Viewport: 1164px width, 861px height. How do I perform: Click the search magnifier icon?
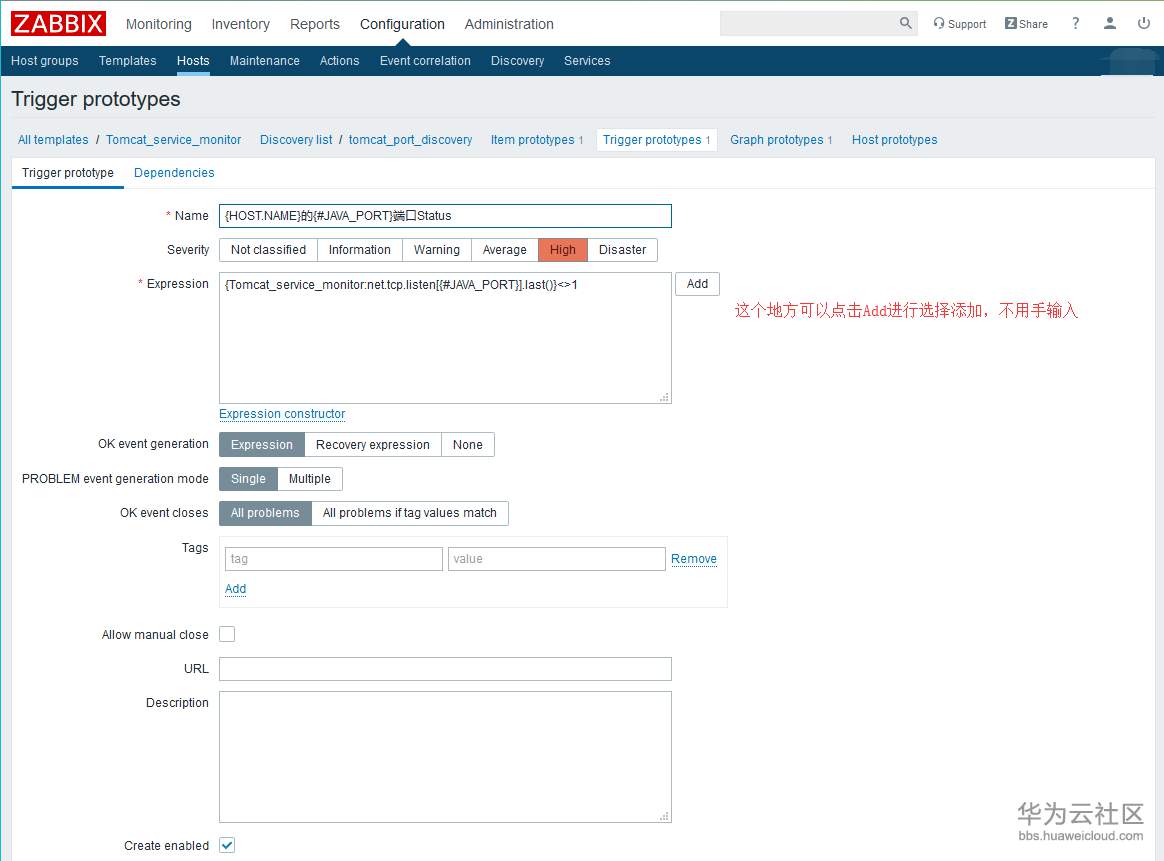click(x=905, y=23)
